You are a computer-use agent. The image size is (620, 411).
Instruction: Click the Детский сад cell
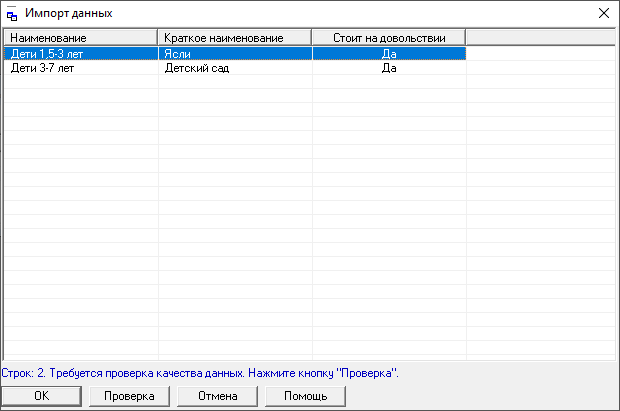click(235, 68)
